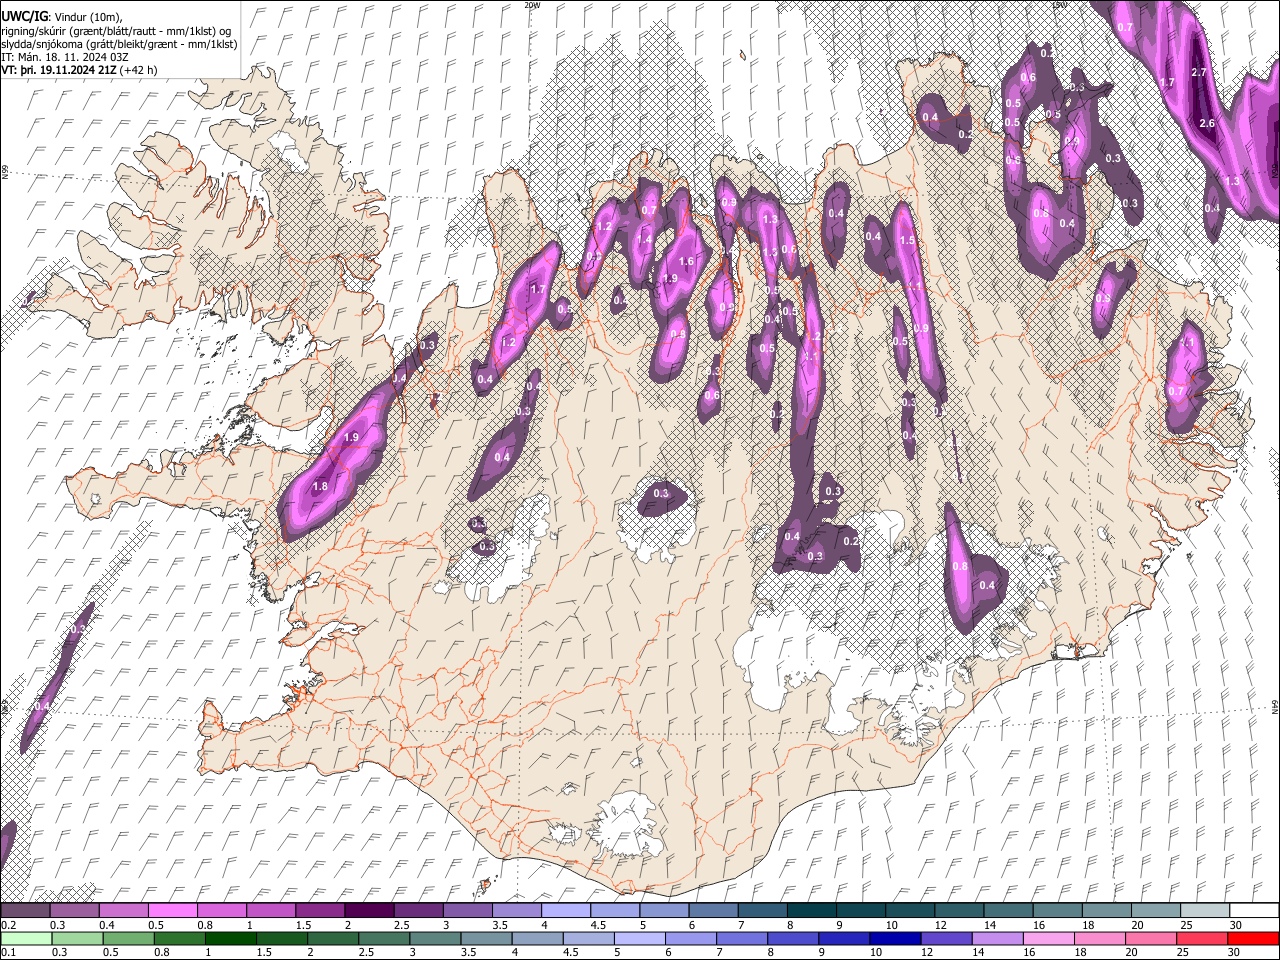Screen dimensions: 1280x960
Task: Select upper legend swatch between 6 and 7
Action: click(x=713, y=911)
